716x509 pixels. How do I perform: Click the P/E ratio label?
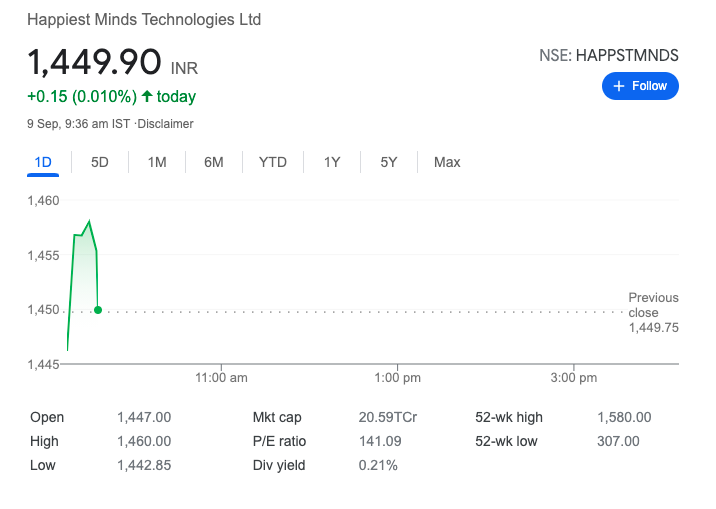point(279,441)
